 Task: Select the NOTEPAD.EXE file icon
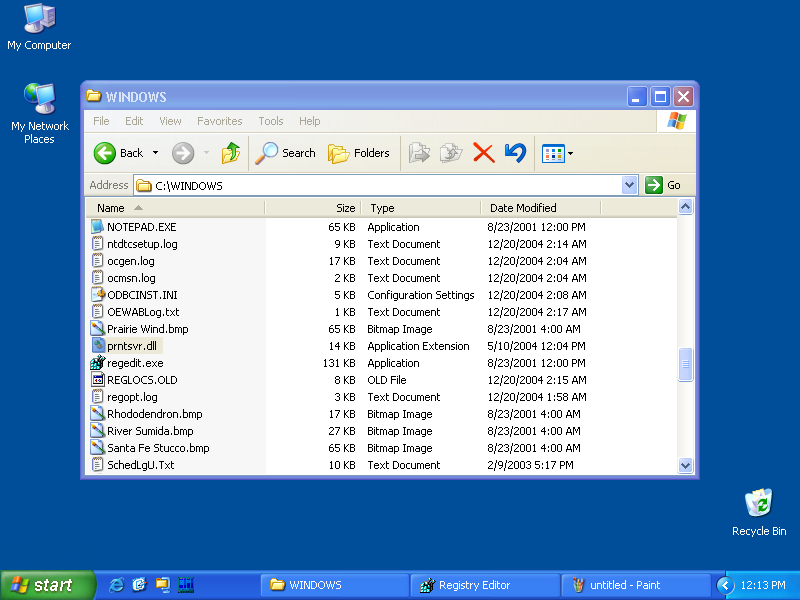[x=97, y=227]
